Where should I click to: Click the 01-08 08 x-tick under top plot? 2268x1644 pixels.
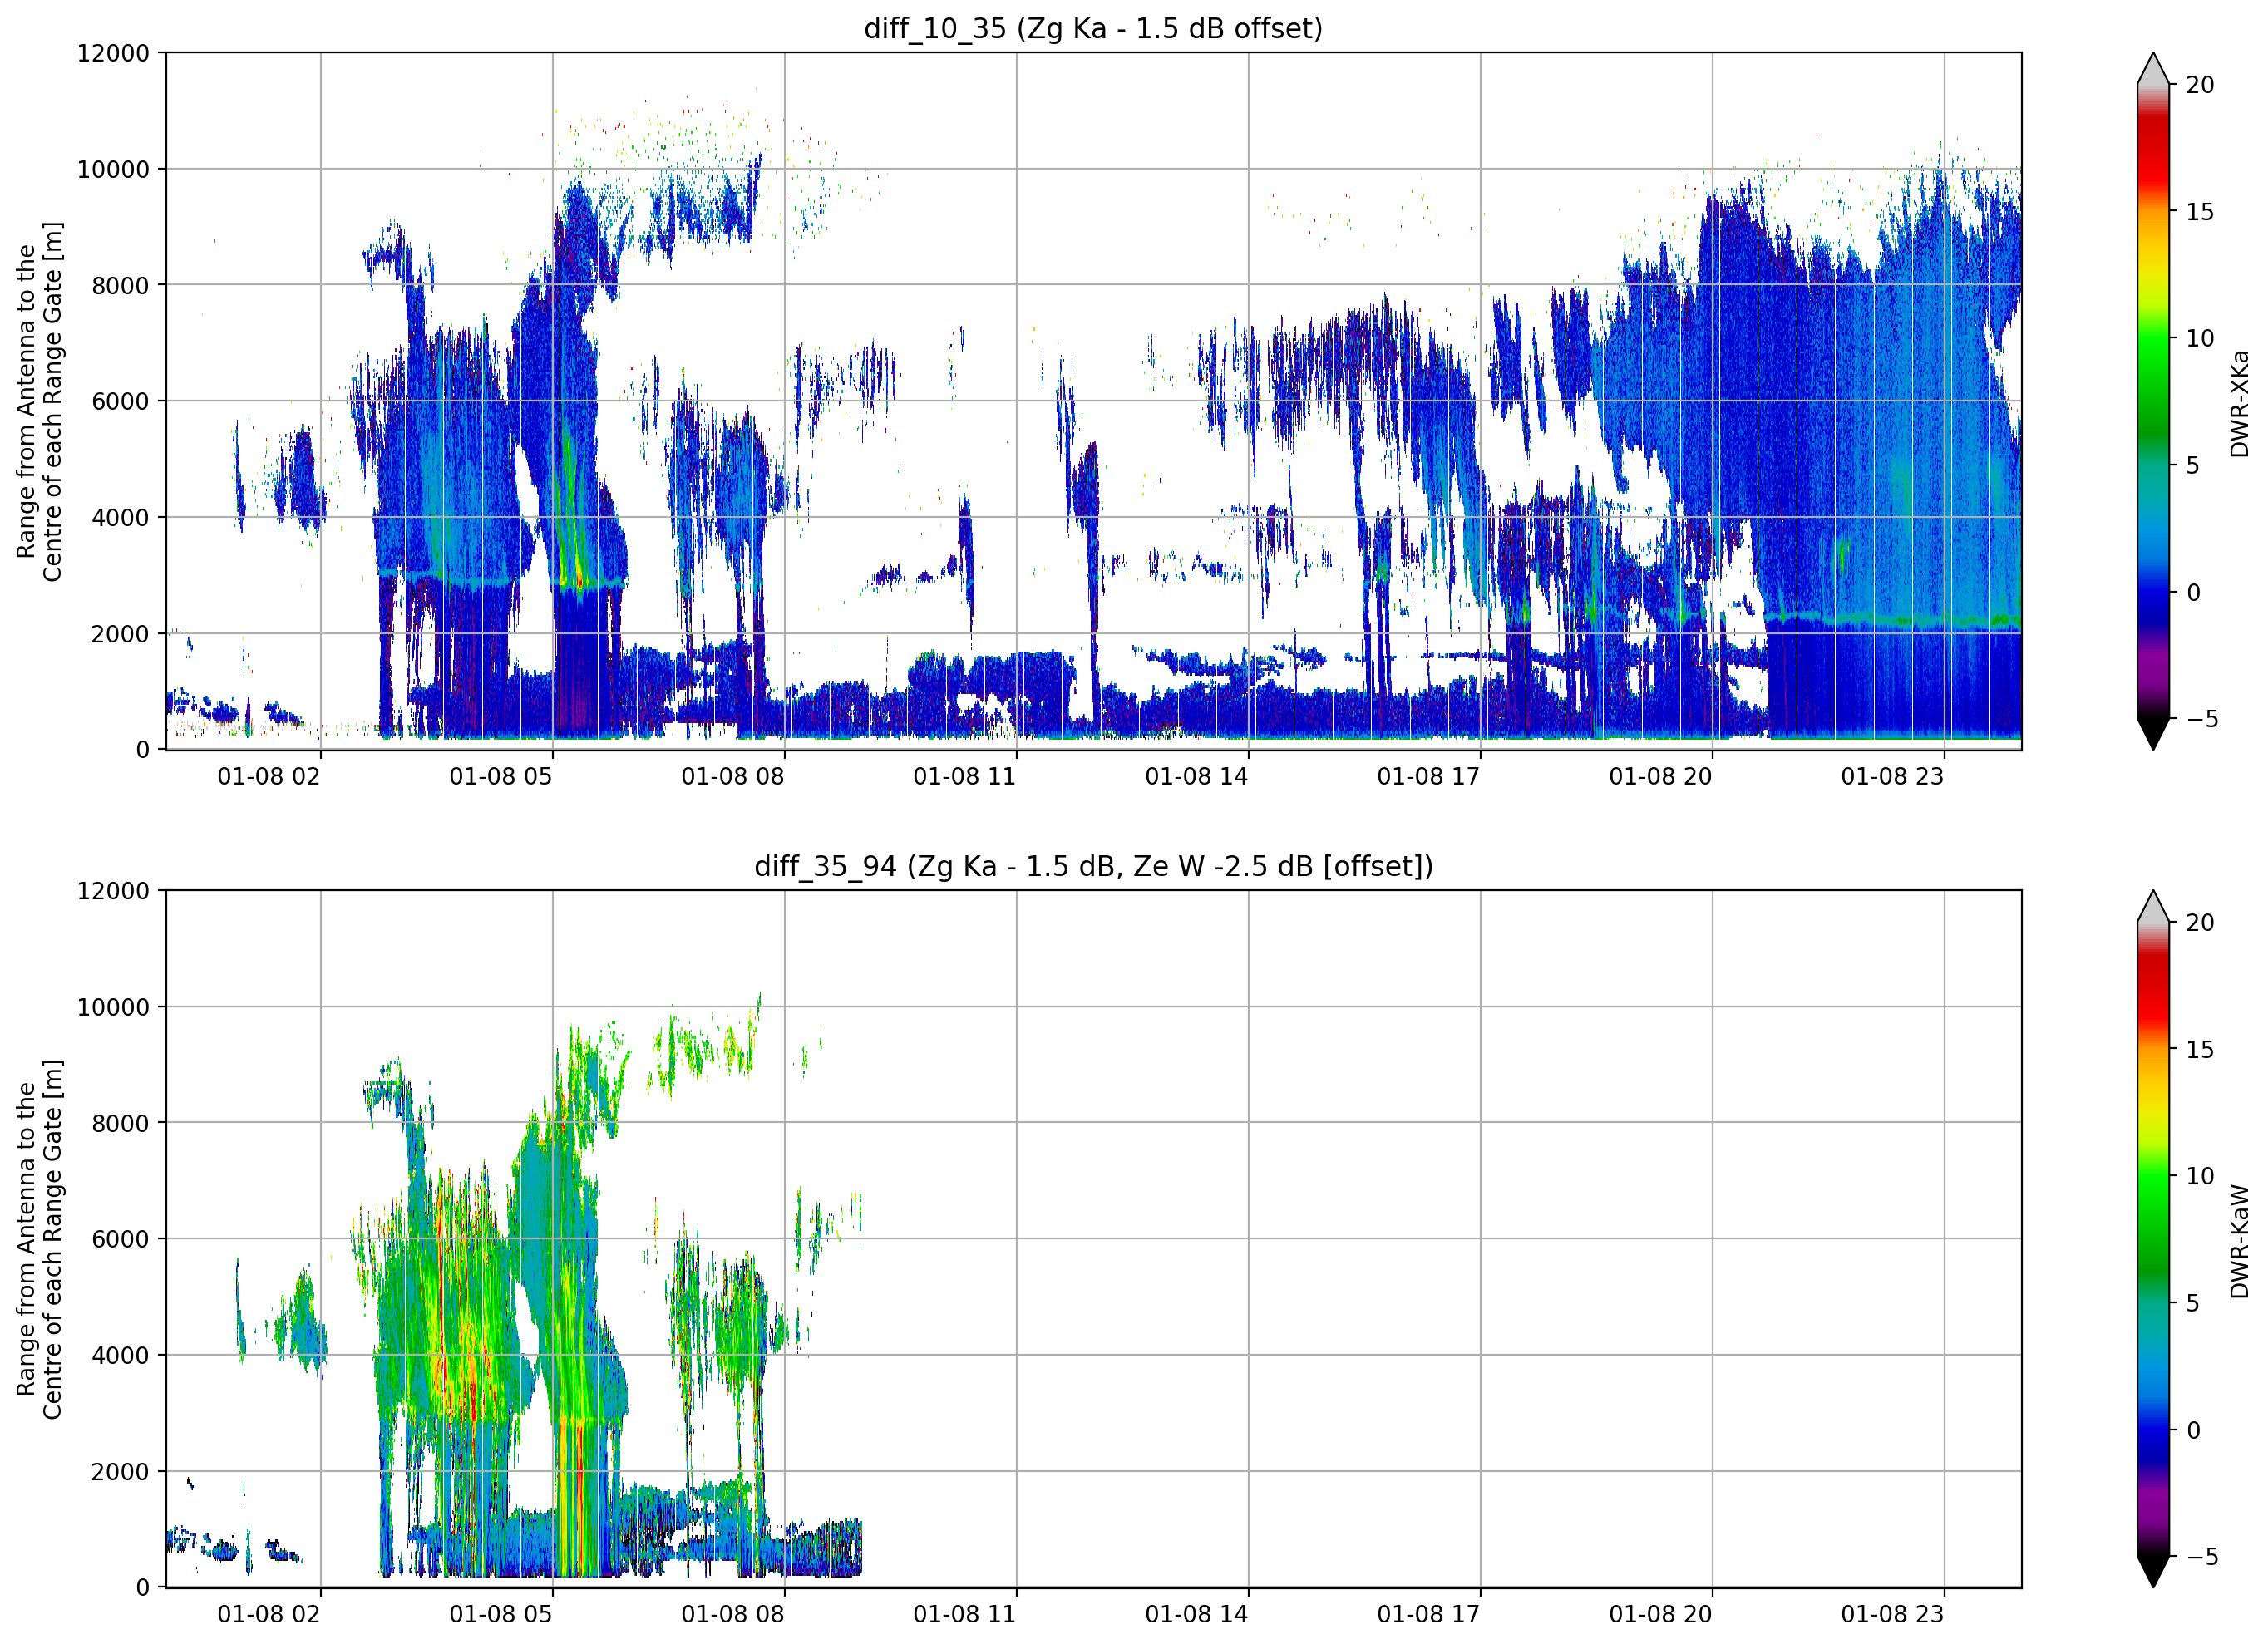coord(733,777)
